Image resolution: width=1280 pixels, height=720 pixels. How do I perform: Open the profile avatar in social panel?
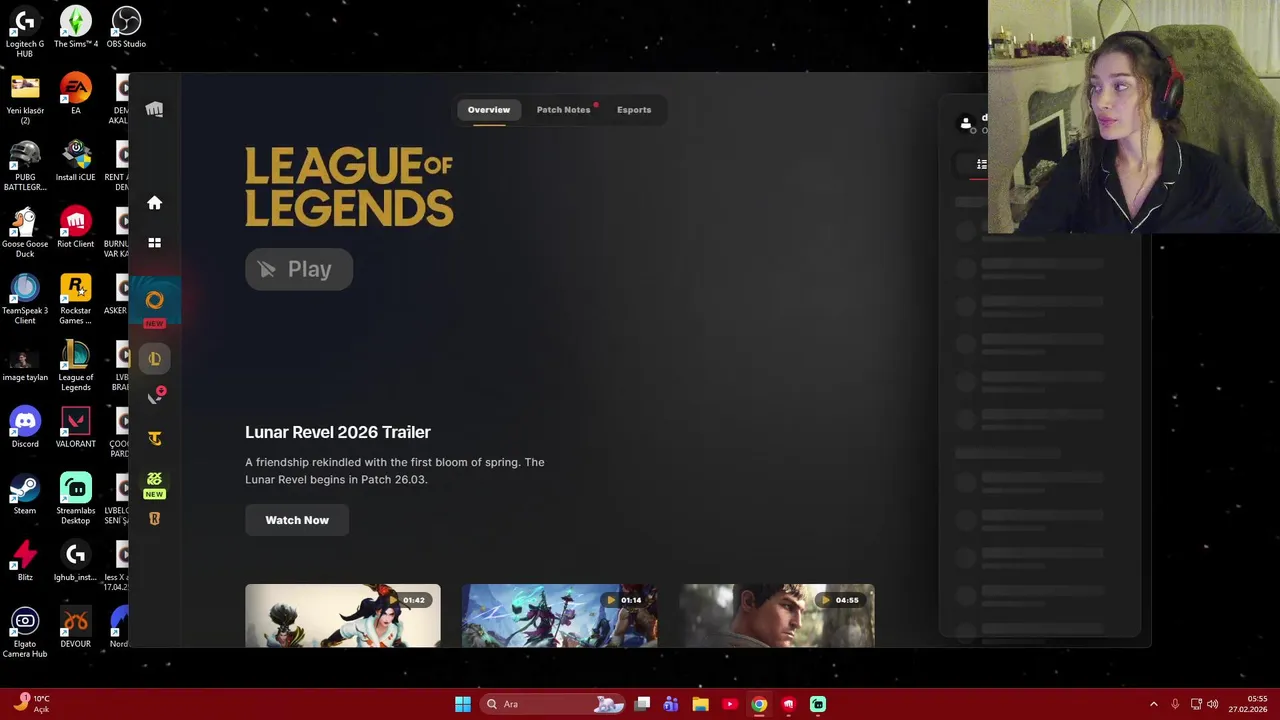(965, 123)
